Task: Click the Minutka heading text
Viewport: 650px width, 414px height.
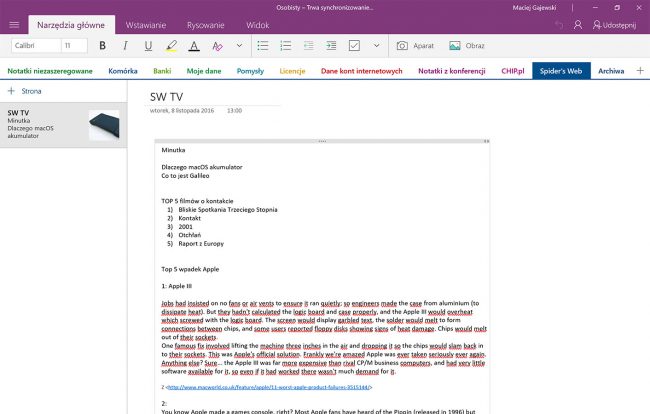Action: pyautogui.click(x=173, y=150)
